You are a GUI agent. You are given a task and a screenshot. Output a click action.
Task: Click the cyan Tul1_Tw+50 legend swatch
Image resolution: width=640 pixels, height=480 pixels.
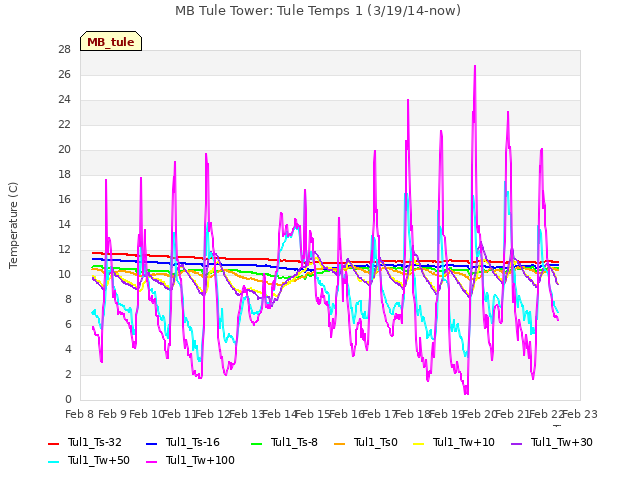(x=54, y=461)
